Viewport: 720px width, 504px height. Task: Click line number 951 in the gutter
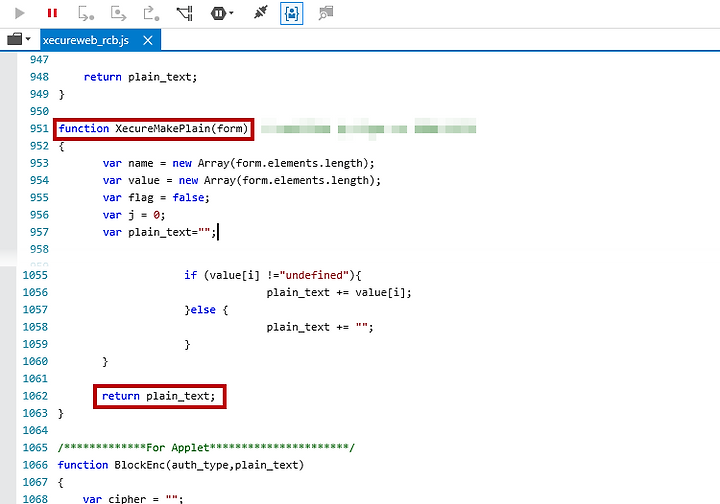coord(39,129)
